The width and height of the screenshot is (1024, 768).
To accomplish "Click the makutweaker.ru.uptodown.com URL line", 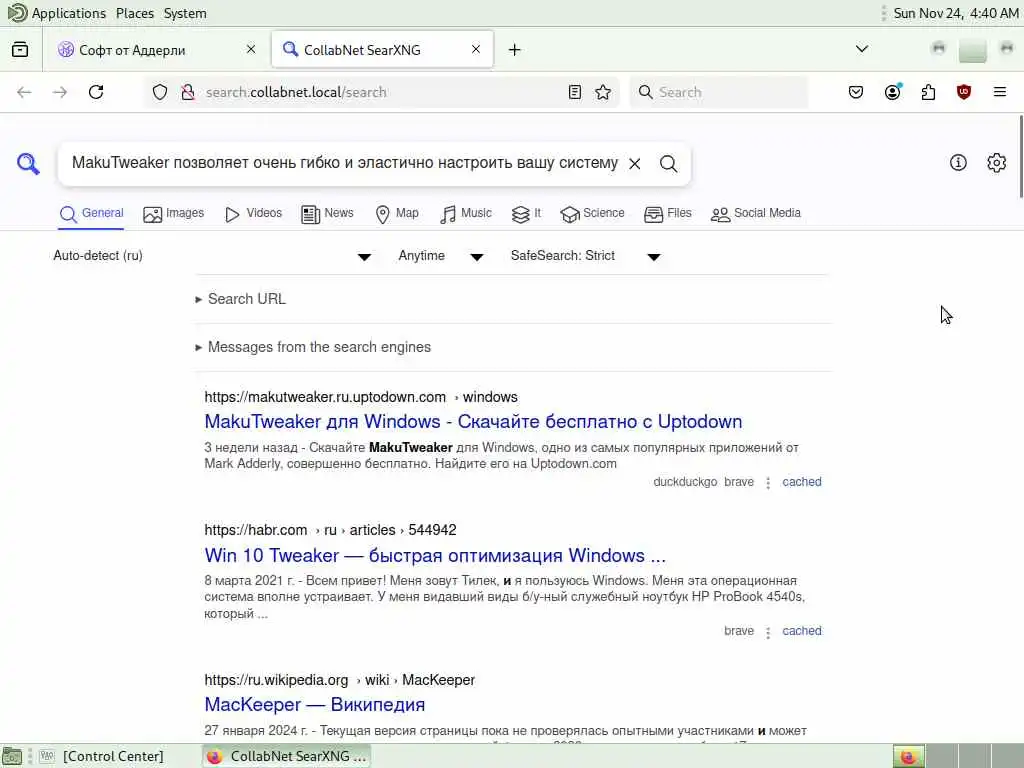I will [360, 397].
